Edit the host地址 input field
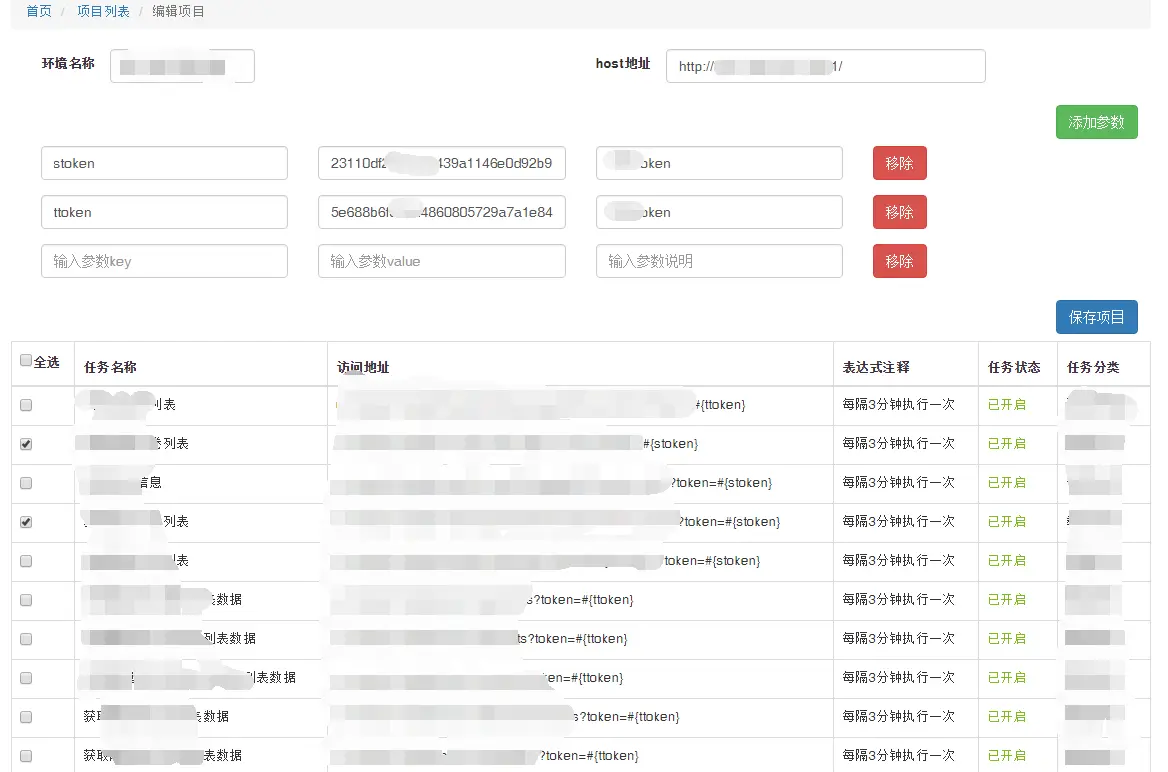 click(x=825, y=66)
